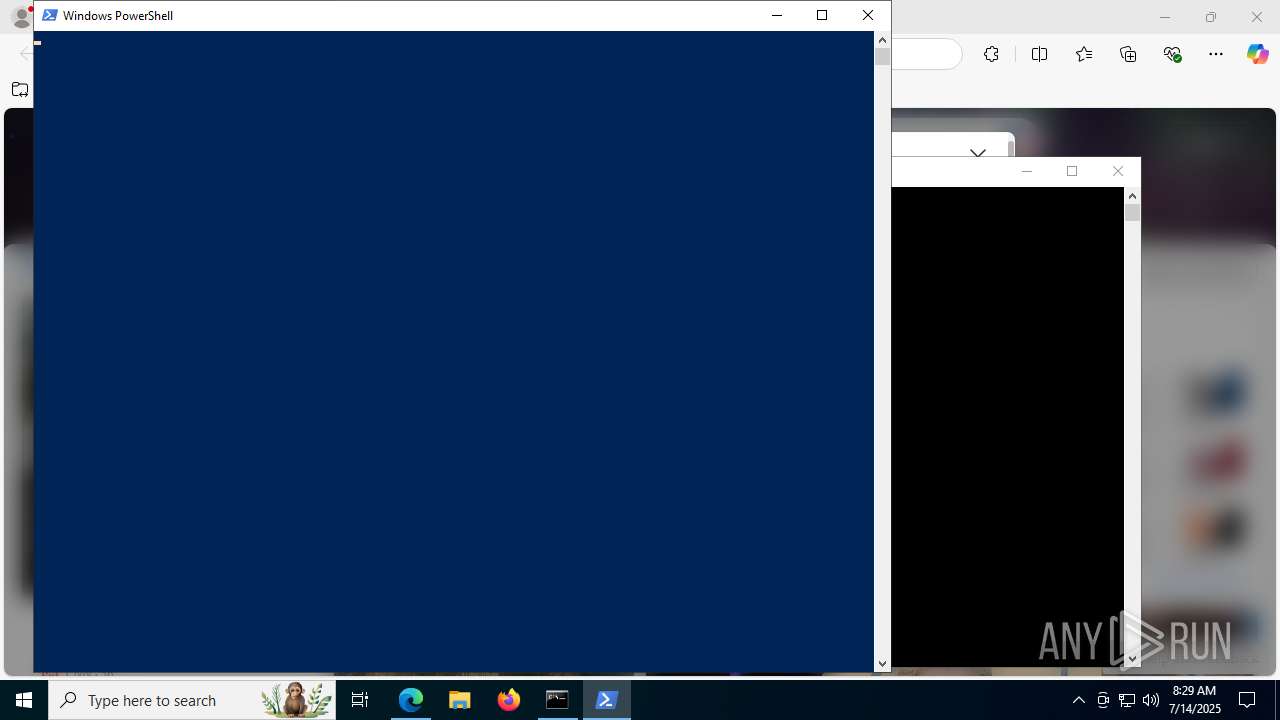Open the Copilot icon in Edge

[1257, 54]
